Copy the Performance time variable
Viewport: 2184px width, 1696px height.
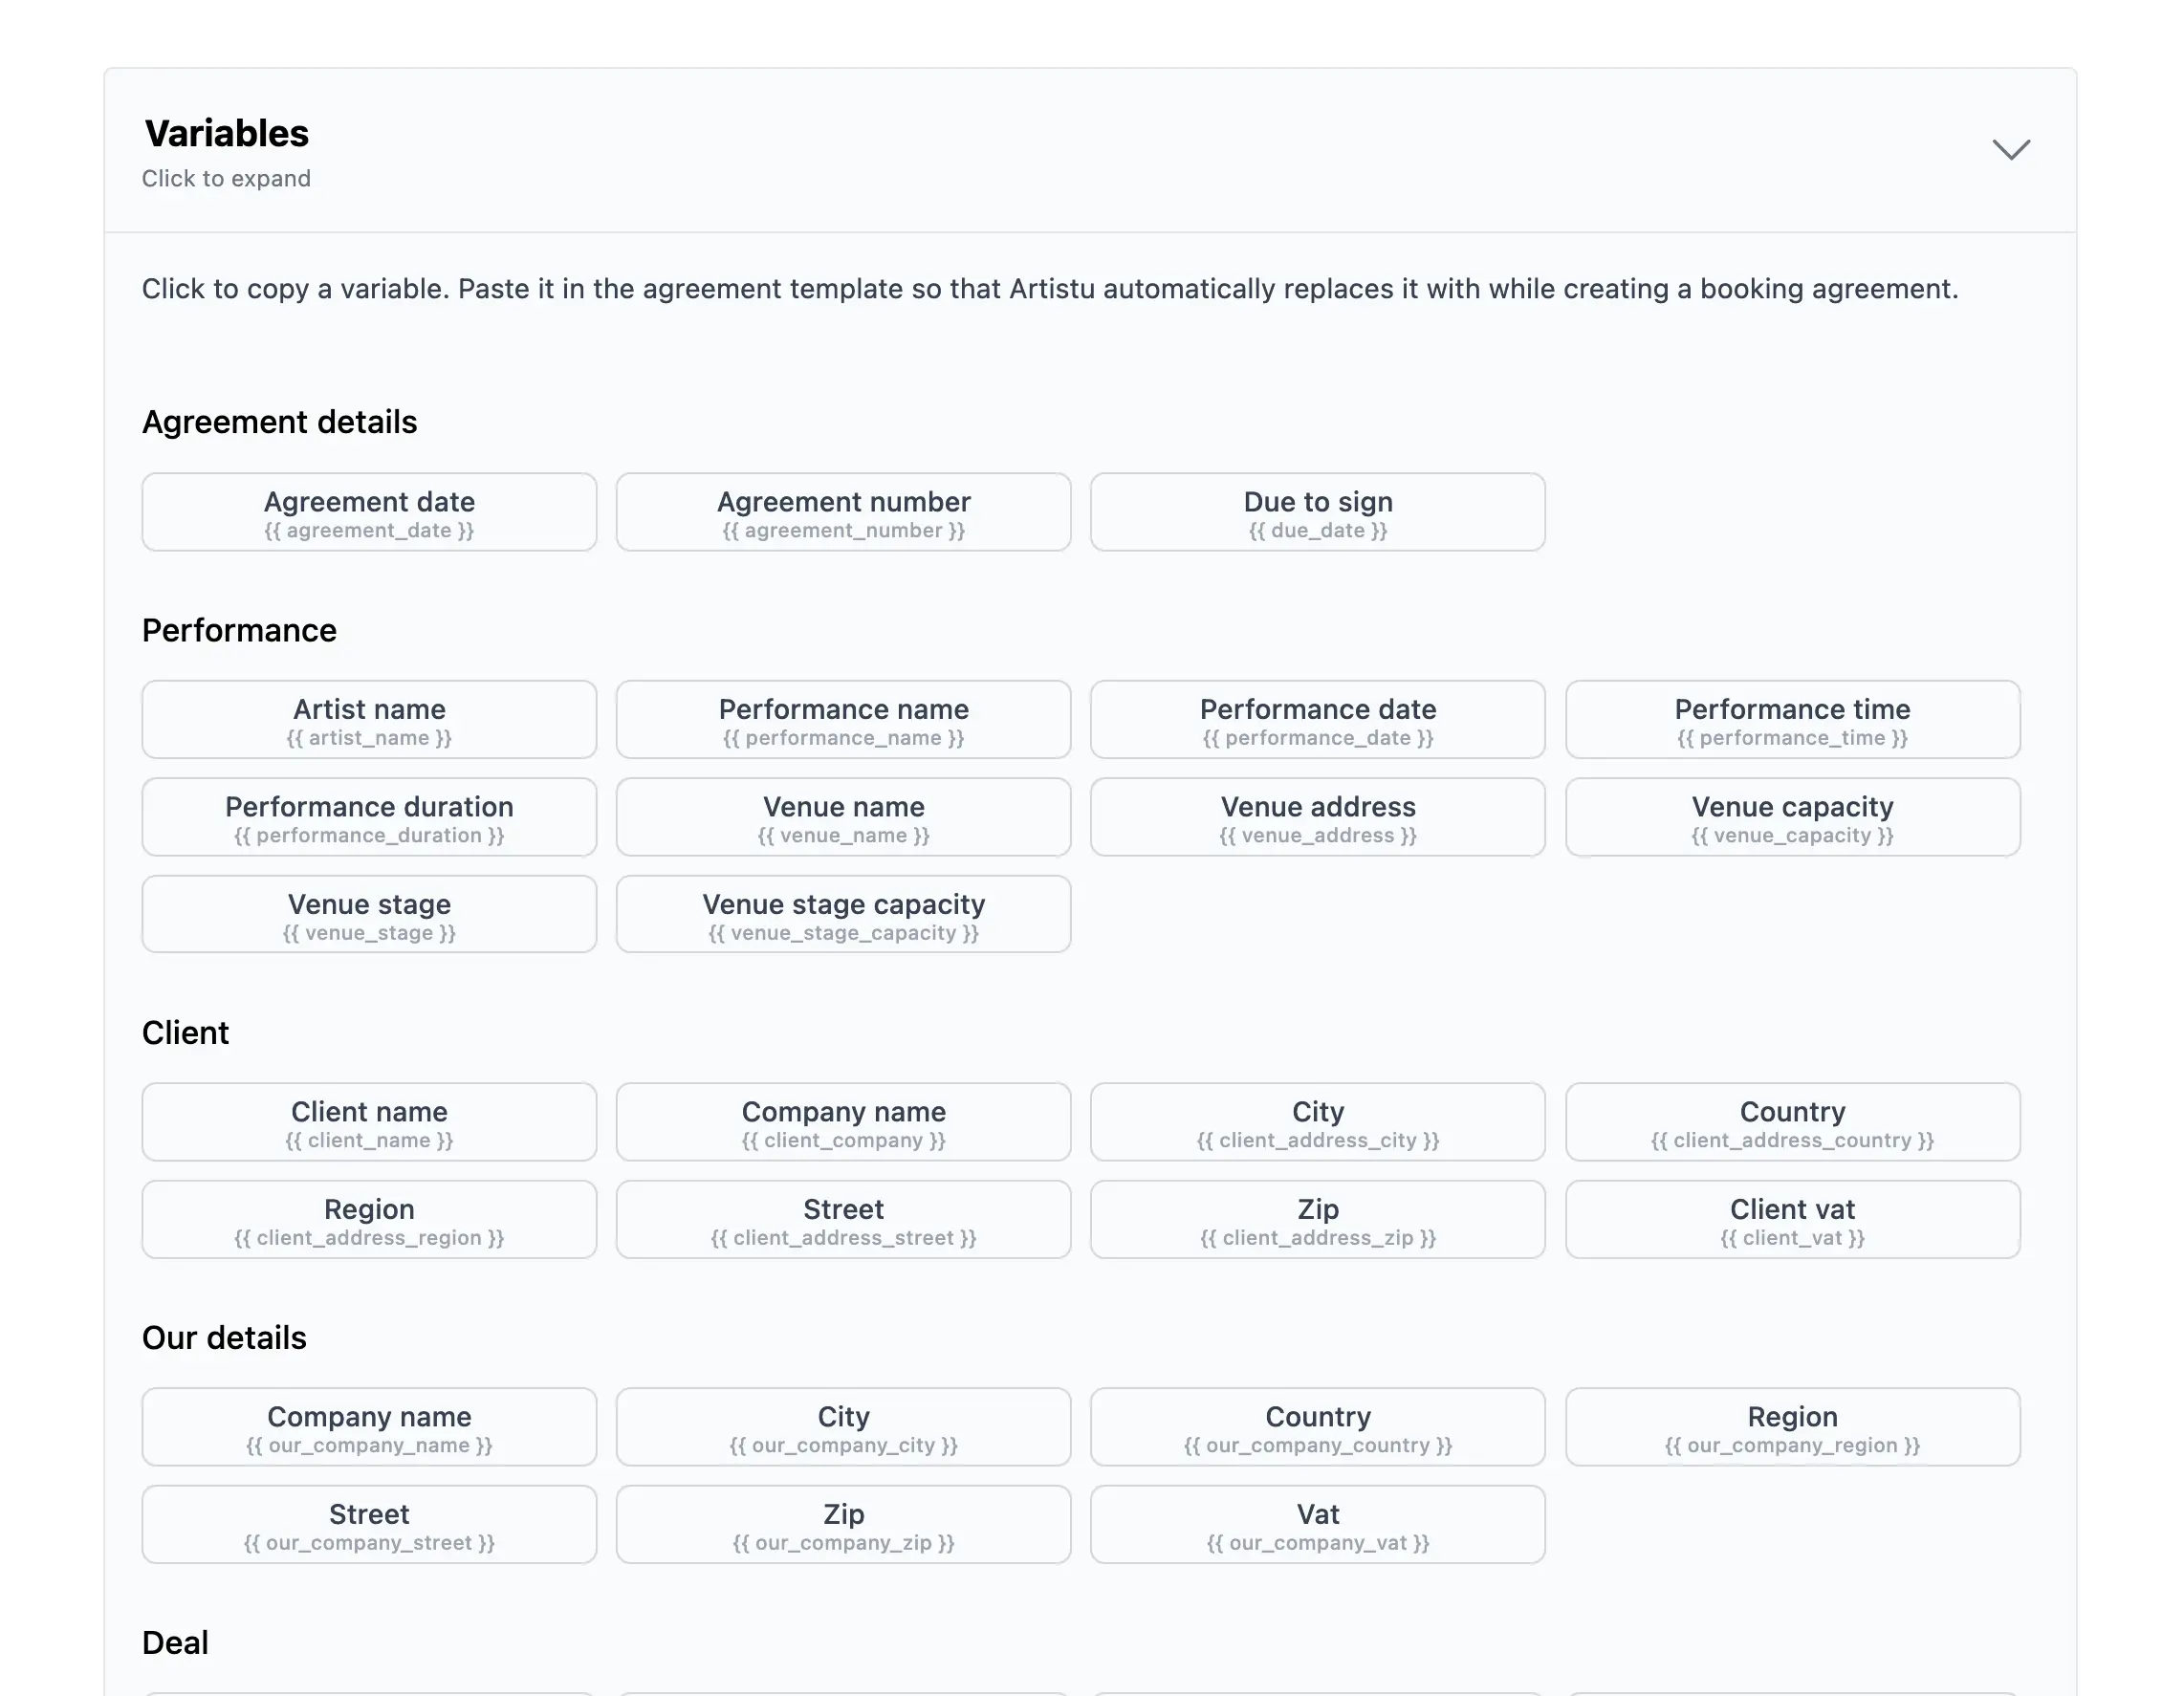click(1791, 719)
